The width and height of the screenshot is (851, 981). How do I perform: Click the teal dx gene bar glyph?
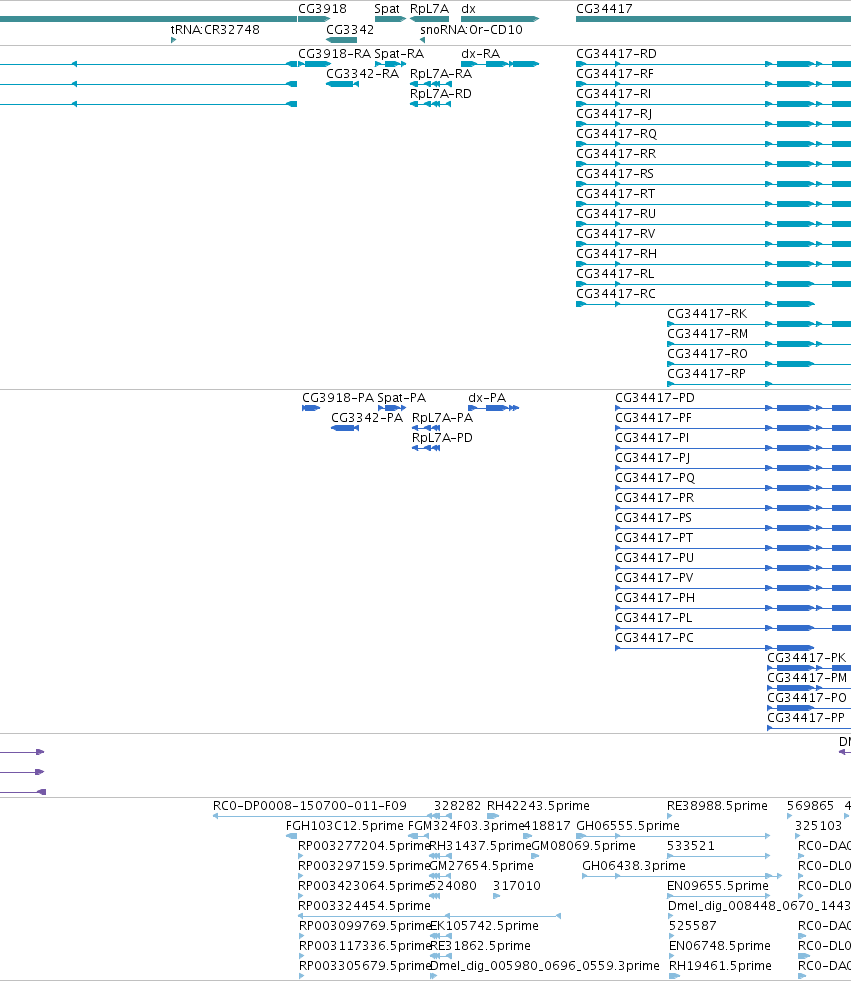[500, 19]
